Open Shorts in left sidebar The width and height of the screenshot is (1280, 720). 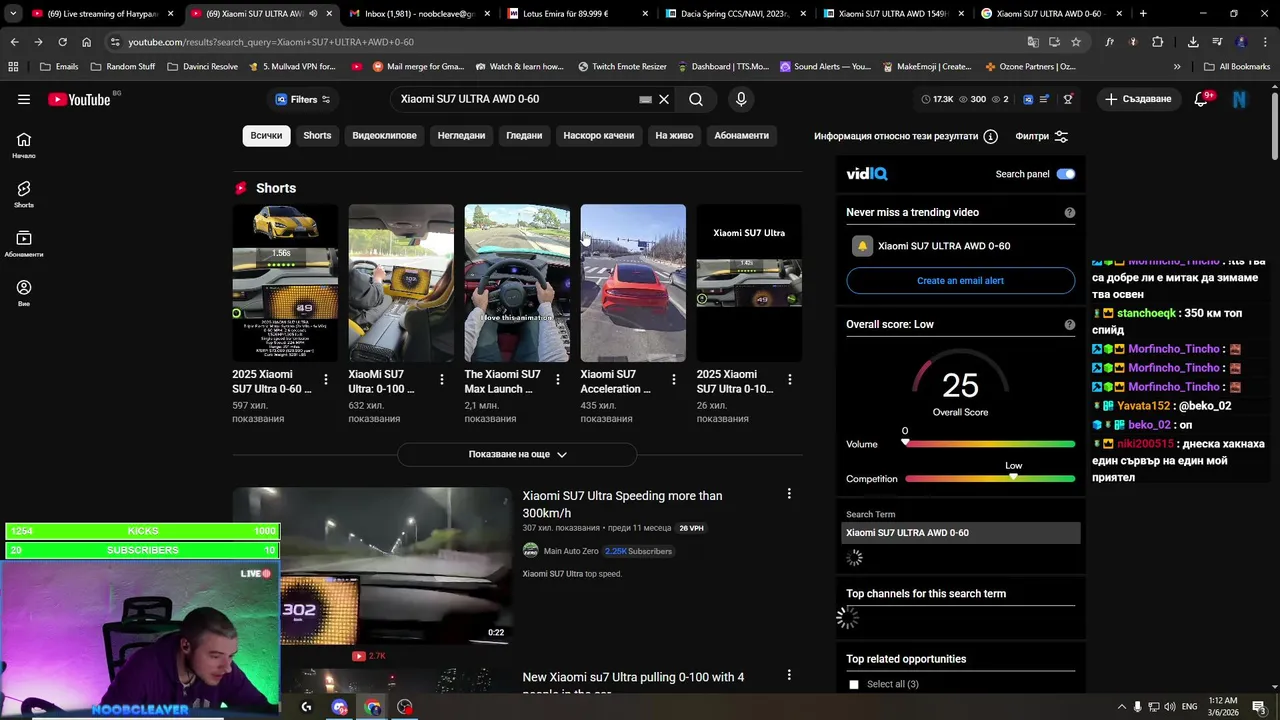coord(24,194)
